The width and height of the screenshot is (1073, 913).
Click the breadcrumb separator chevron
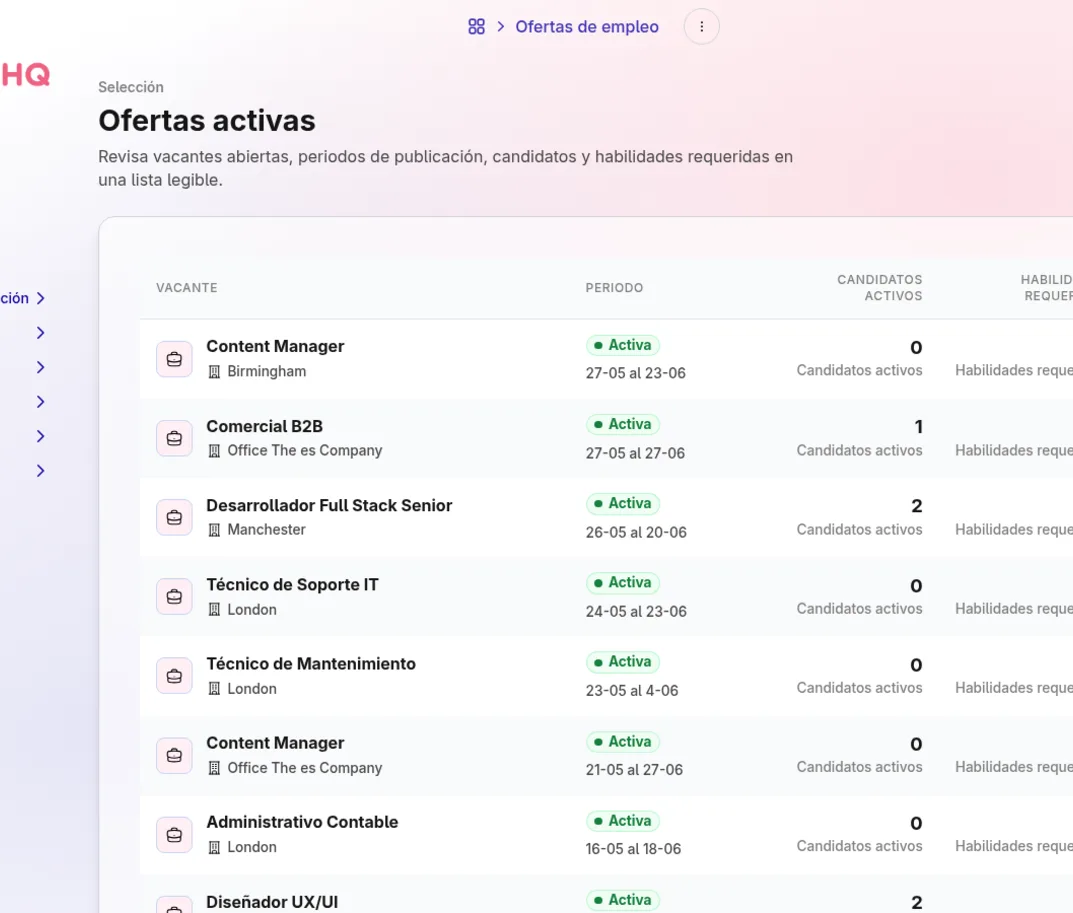[501, 27]
